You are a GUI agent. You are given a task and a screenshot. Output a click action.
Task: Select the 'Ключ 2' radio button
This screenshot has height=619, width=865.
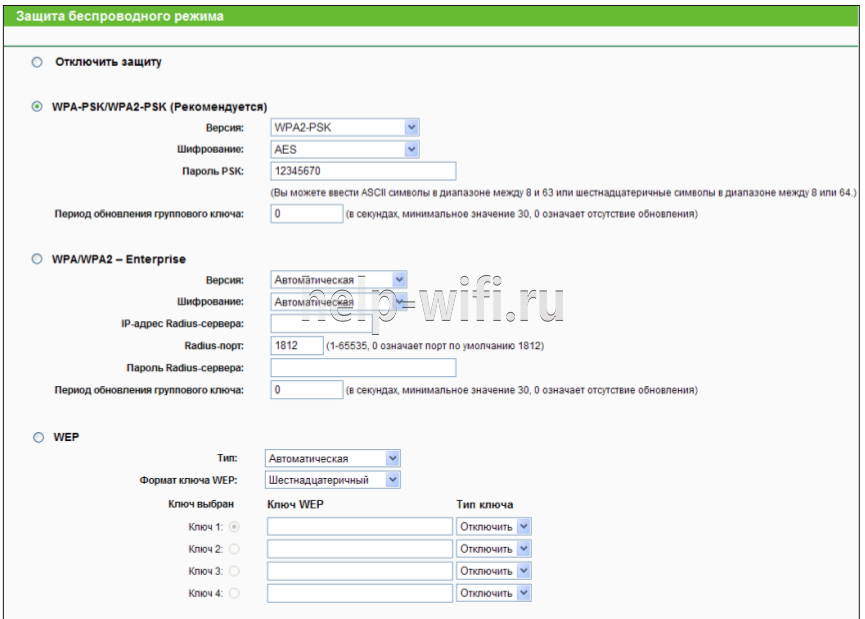point(236,549)
